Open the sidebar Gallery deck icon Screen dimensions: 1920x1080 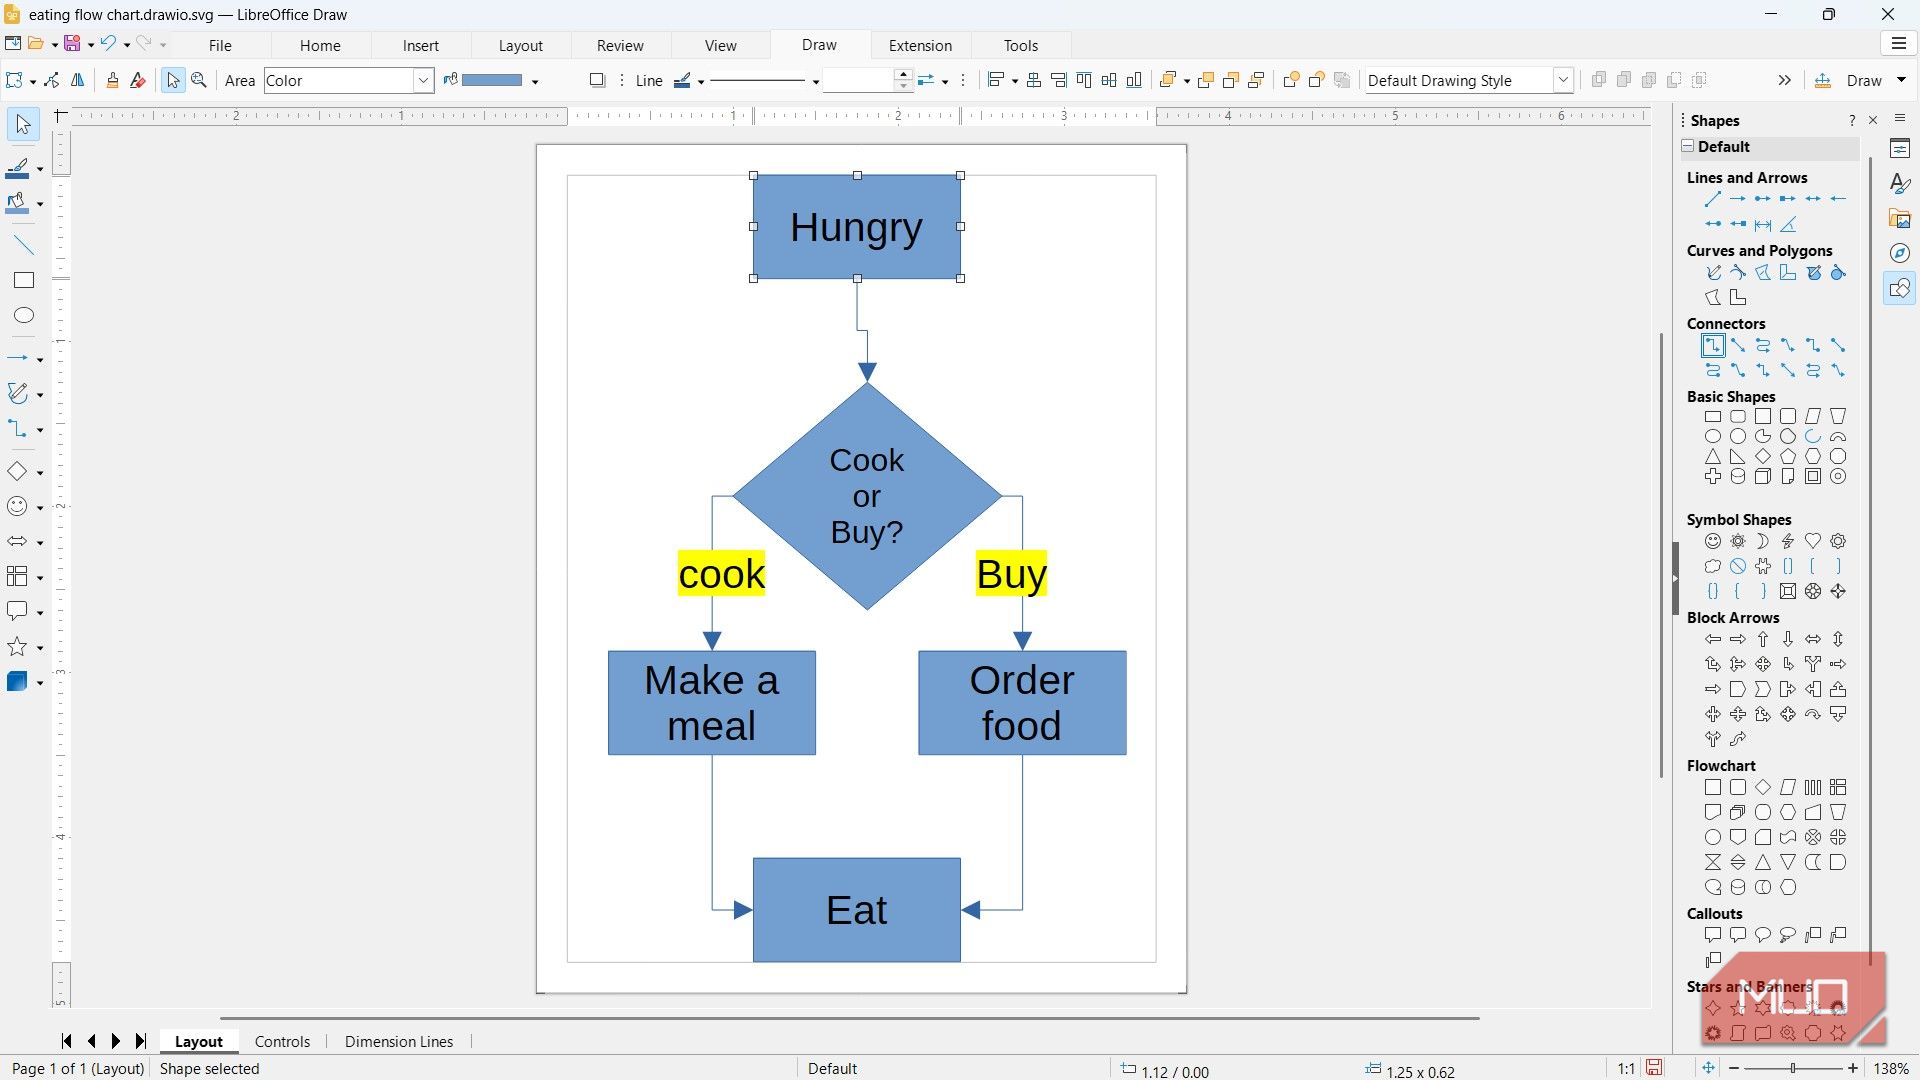point(1900,219)
